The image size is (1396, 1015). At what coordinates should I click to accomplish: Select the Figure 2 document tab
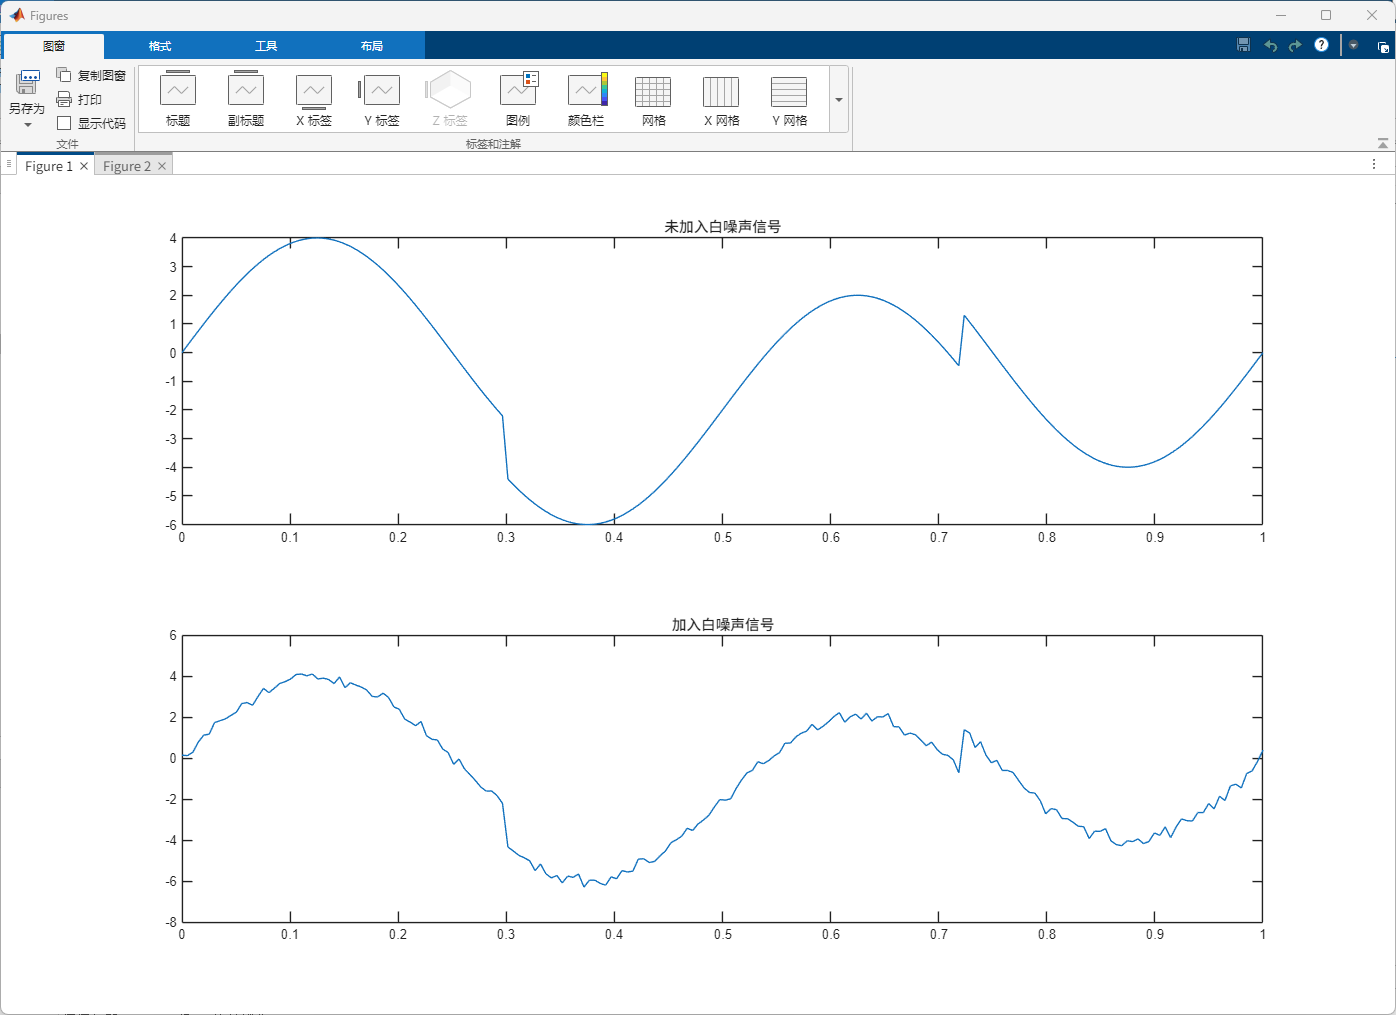(126, 166)
